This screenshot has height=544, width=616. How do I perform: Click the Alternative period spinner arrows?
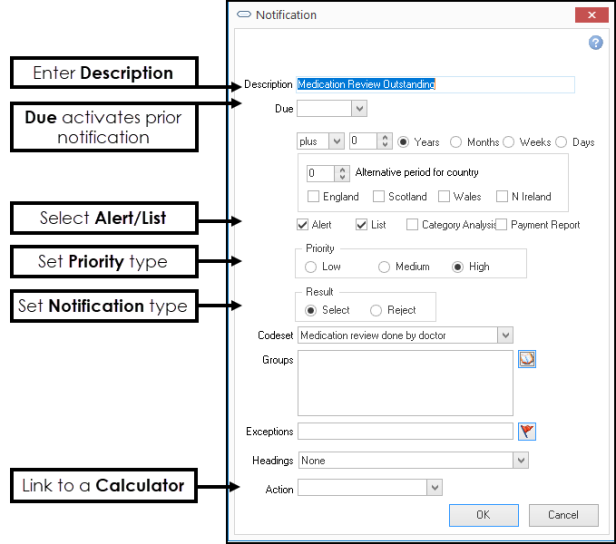(x=345, y=173)
